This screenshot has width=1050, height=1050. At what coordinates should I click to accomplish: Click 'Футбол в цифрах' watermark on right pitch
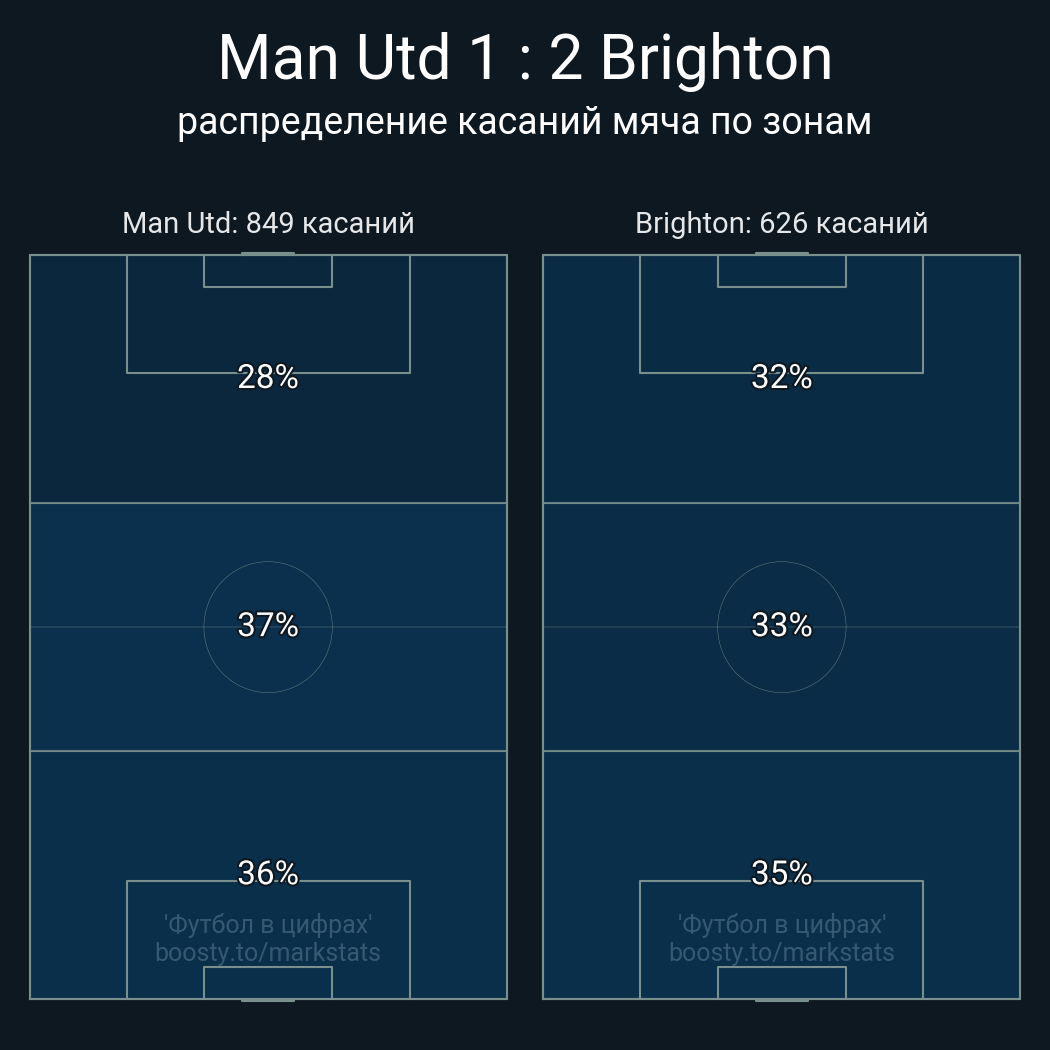[x=781, y=924]
